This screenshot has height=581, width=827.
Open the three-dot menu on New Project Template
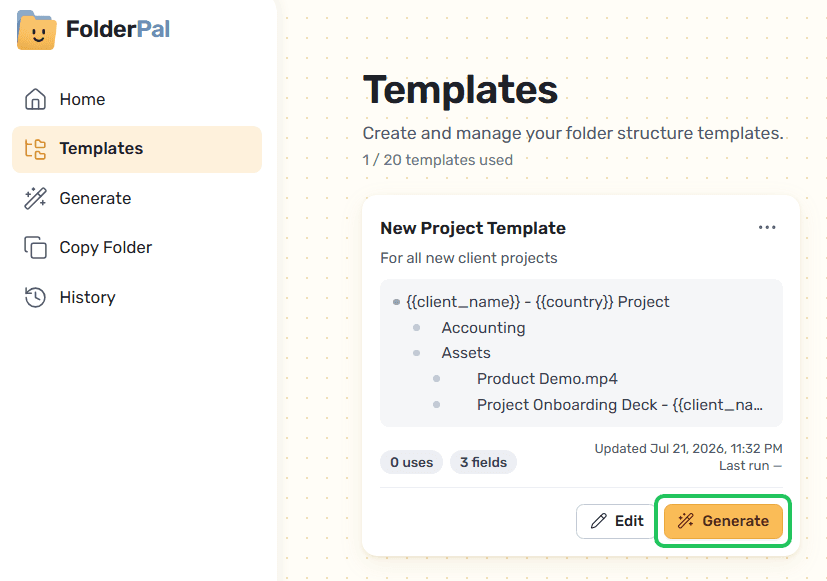pos(767,227)
